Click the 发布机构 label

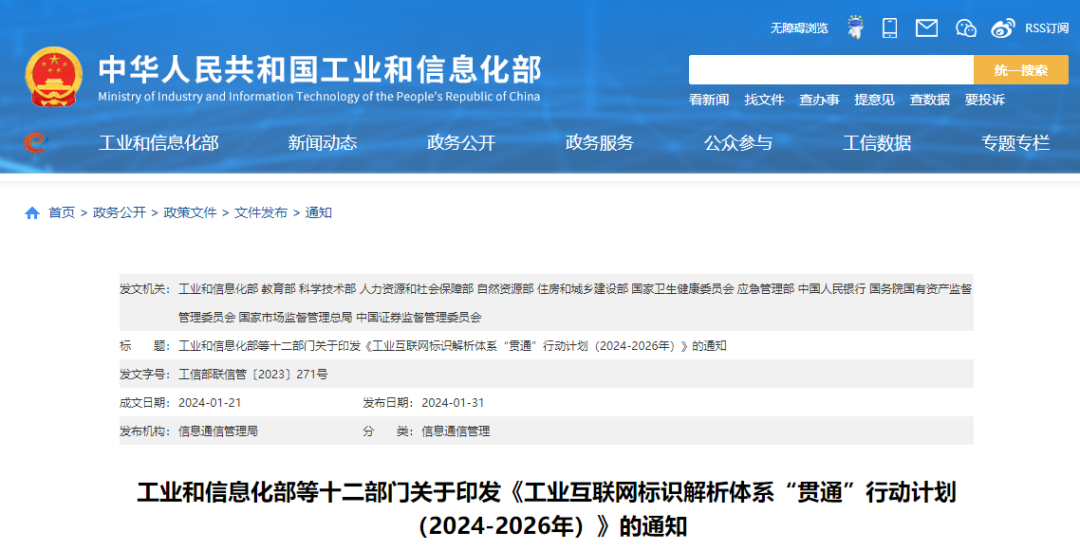click(145, 432)
